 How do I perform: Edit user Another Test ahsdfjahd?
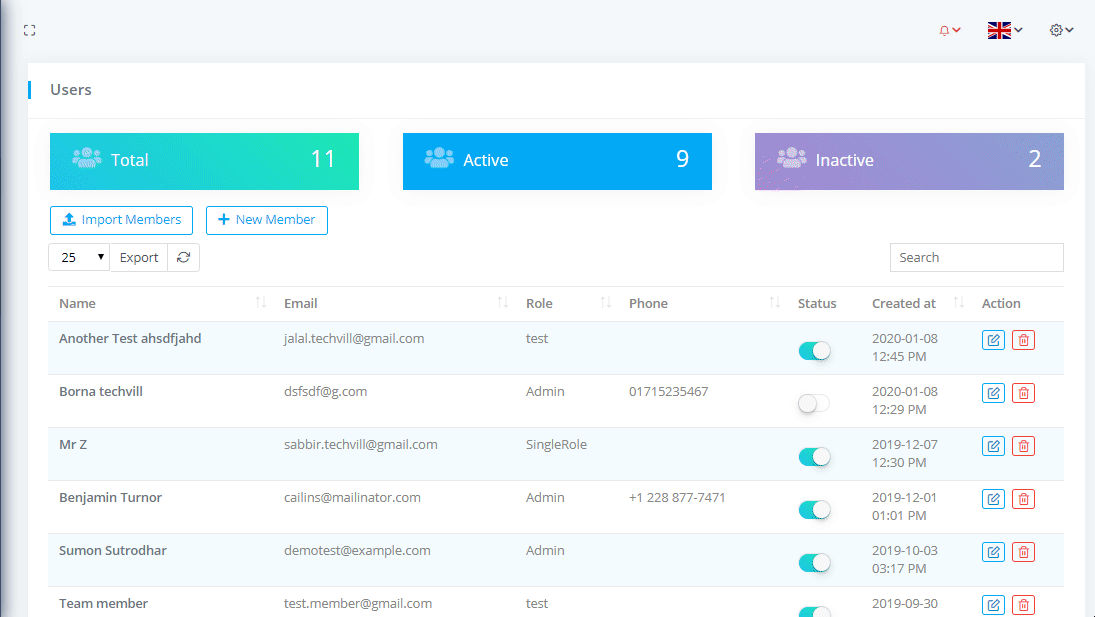993,340
